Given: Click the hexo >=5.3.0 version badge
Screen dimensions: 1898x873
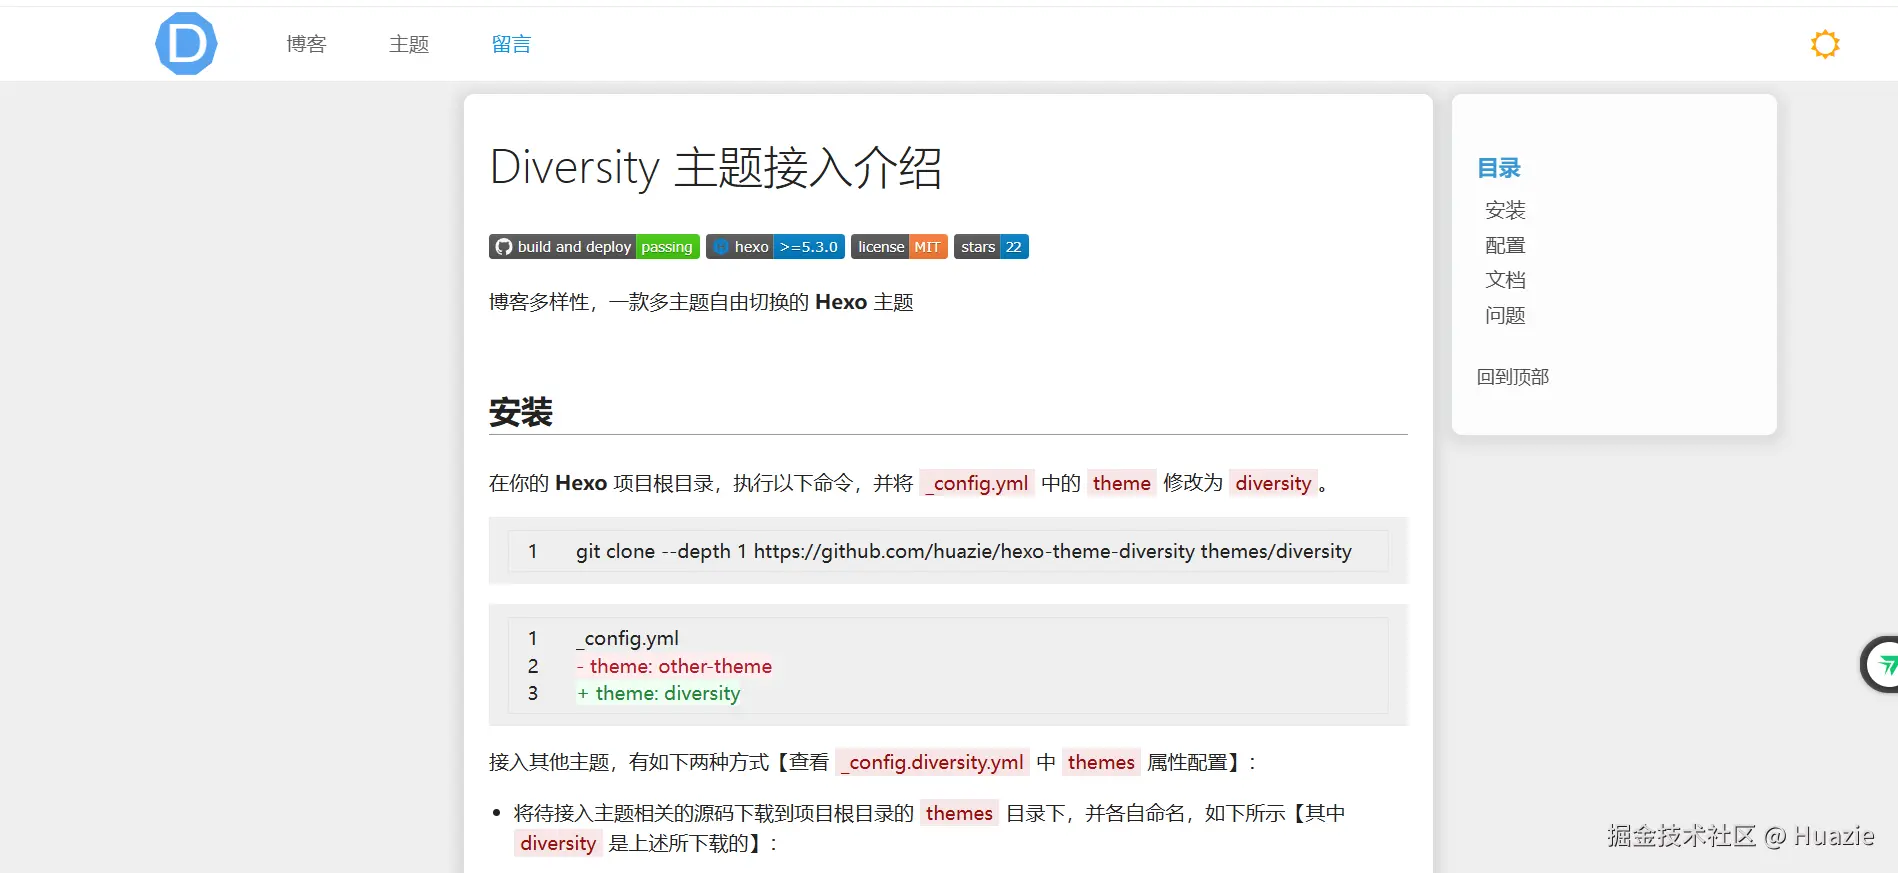Looking at the screenshot, I should click(775, 247).
